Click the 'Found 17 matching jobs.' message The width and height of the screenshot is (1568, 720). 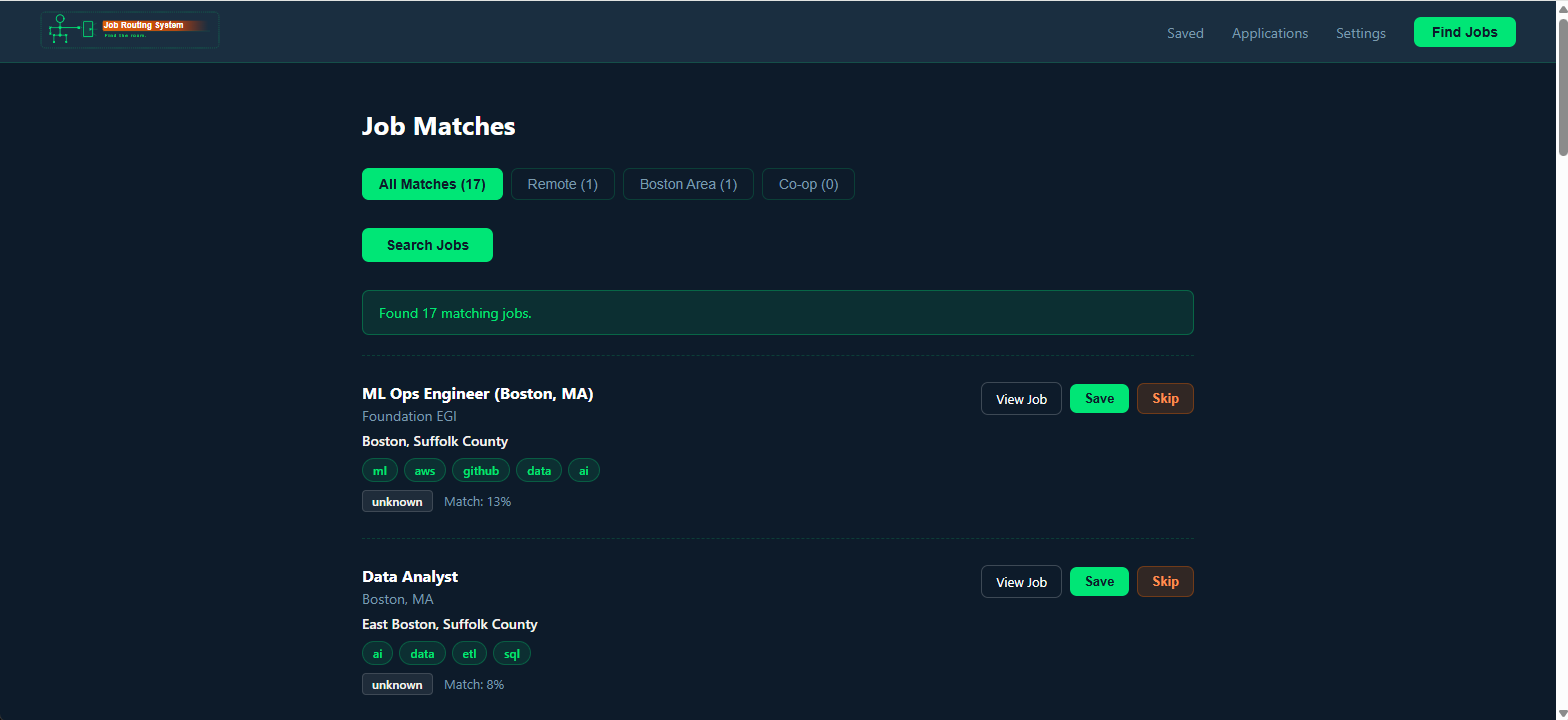778,313
